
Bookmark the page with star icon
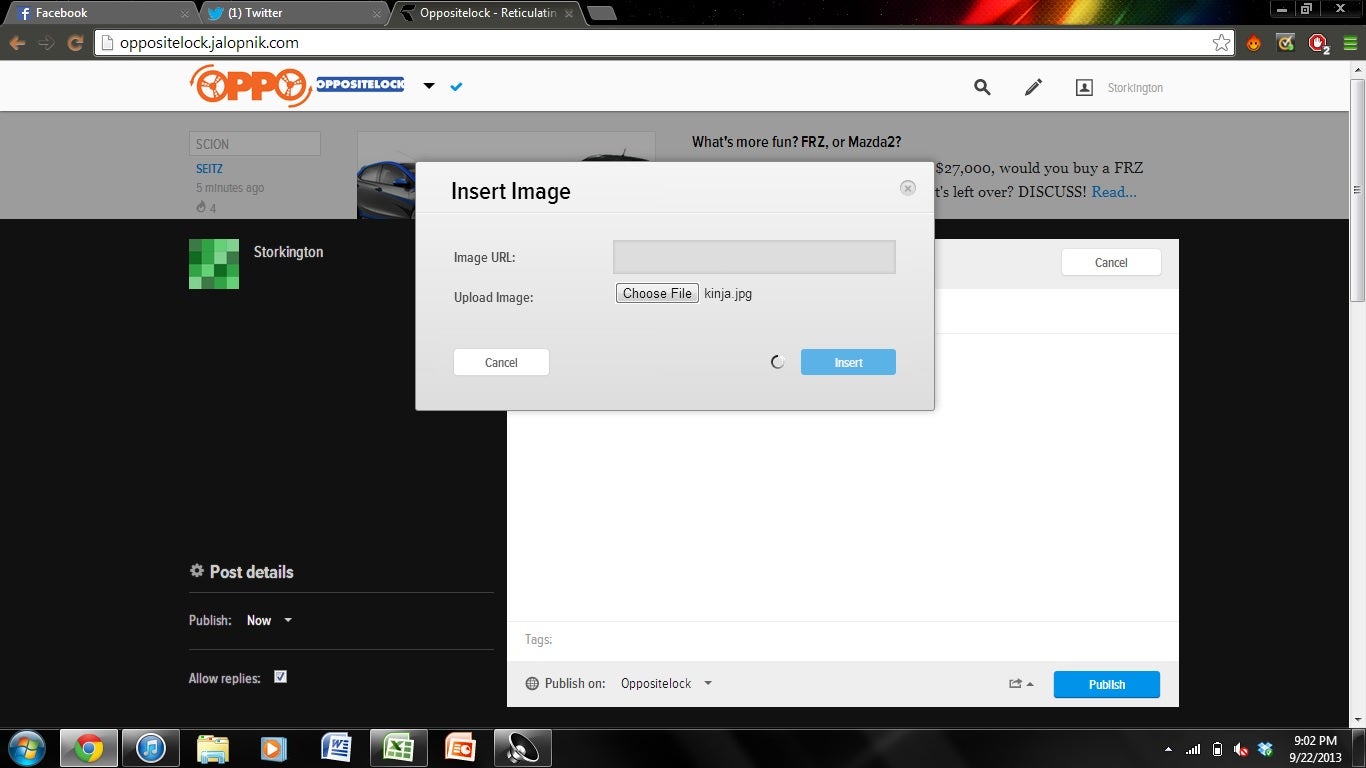1221,43
